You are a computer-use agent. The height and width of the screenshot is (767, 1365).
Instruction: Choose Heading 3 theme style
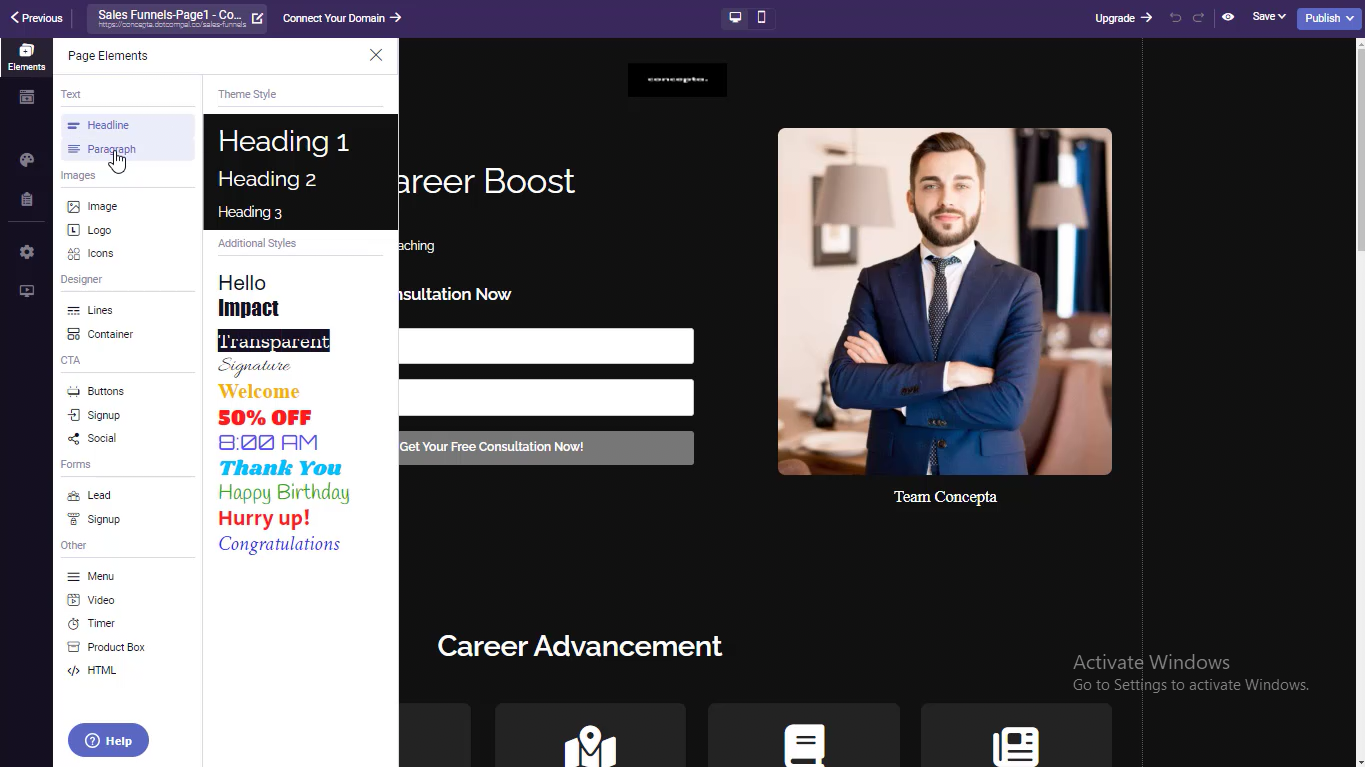(x=250, y=212)
